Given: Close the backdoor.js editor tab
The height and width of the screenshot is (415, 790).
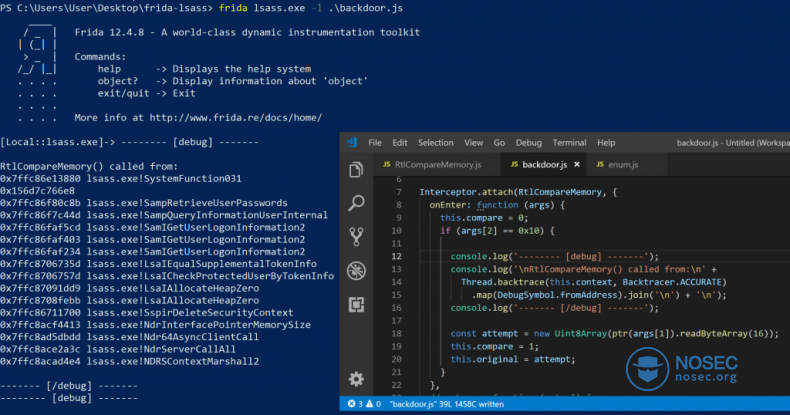Looking at the screenshot, I should tap(577, 164).
